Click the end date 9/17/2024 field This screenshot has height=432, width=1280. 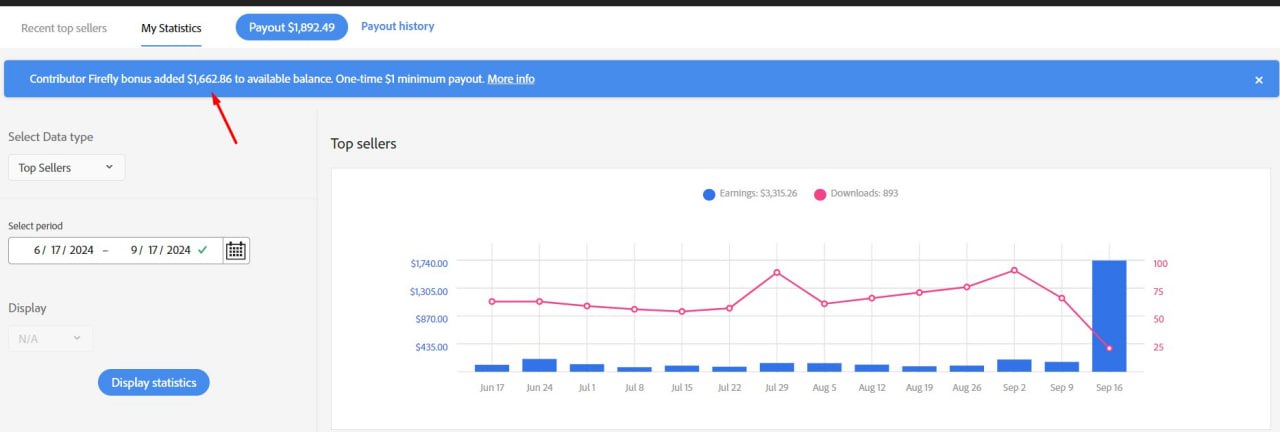160,250
